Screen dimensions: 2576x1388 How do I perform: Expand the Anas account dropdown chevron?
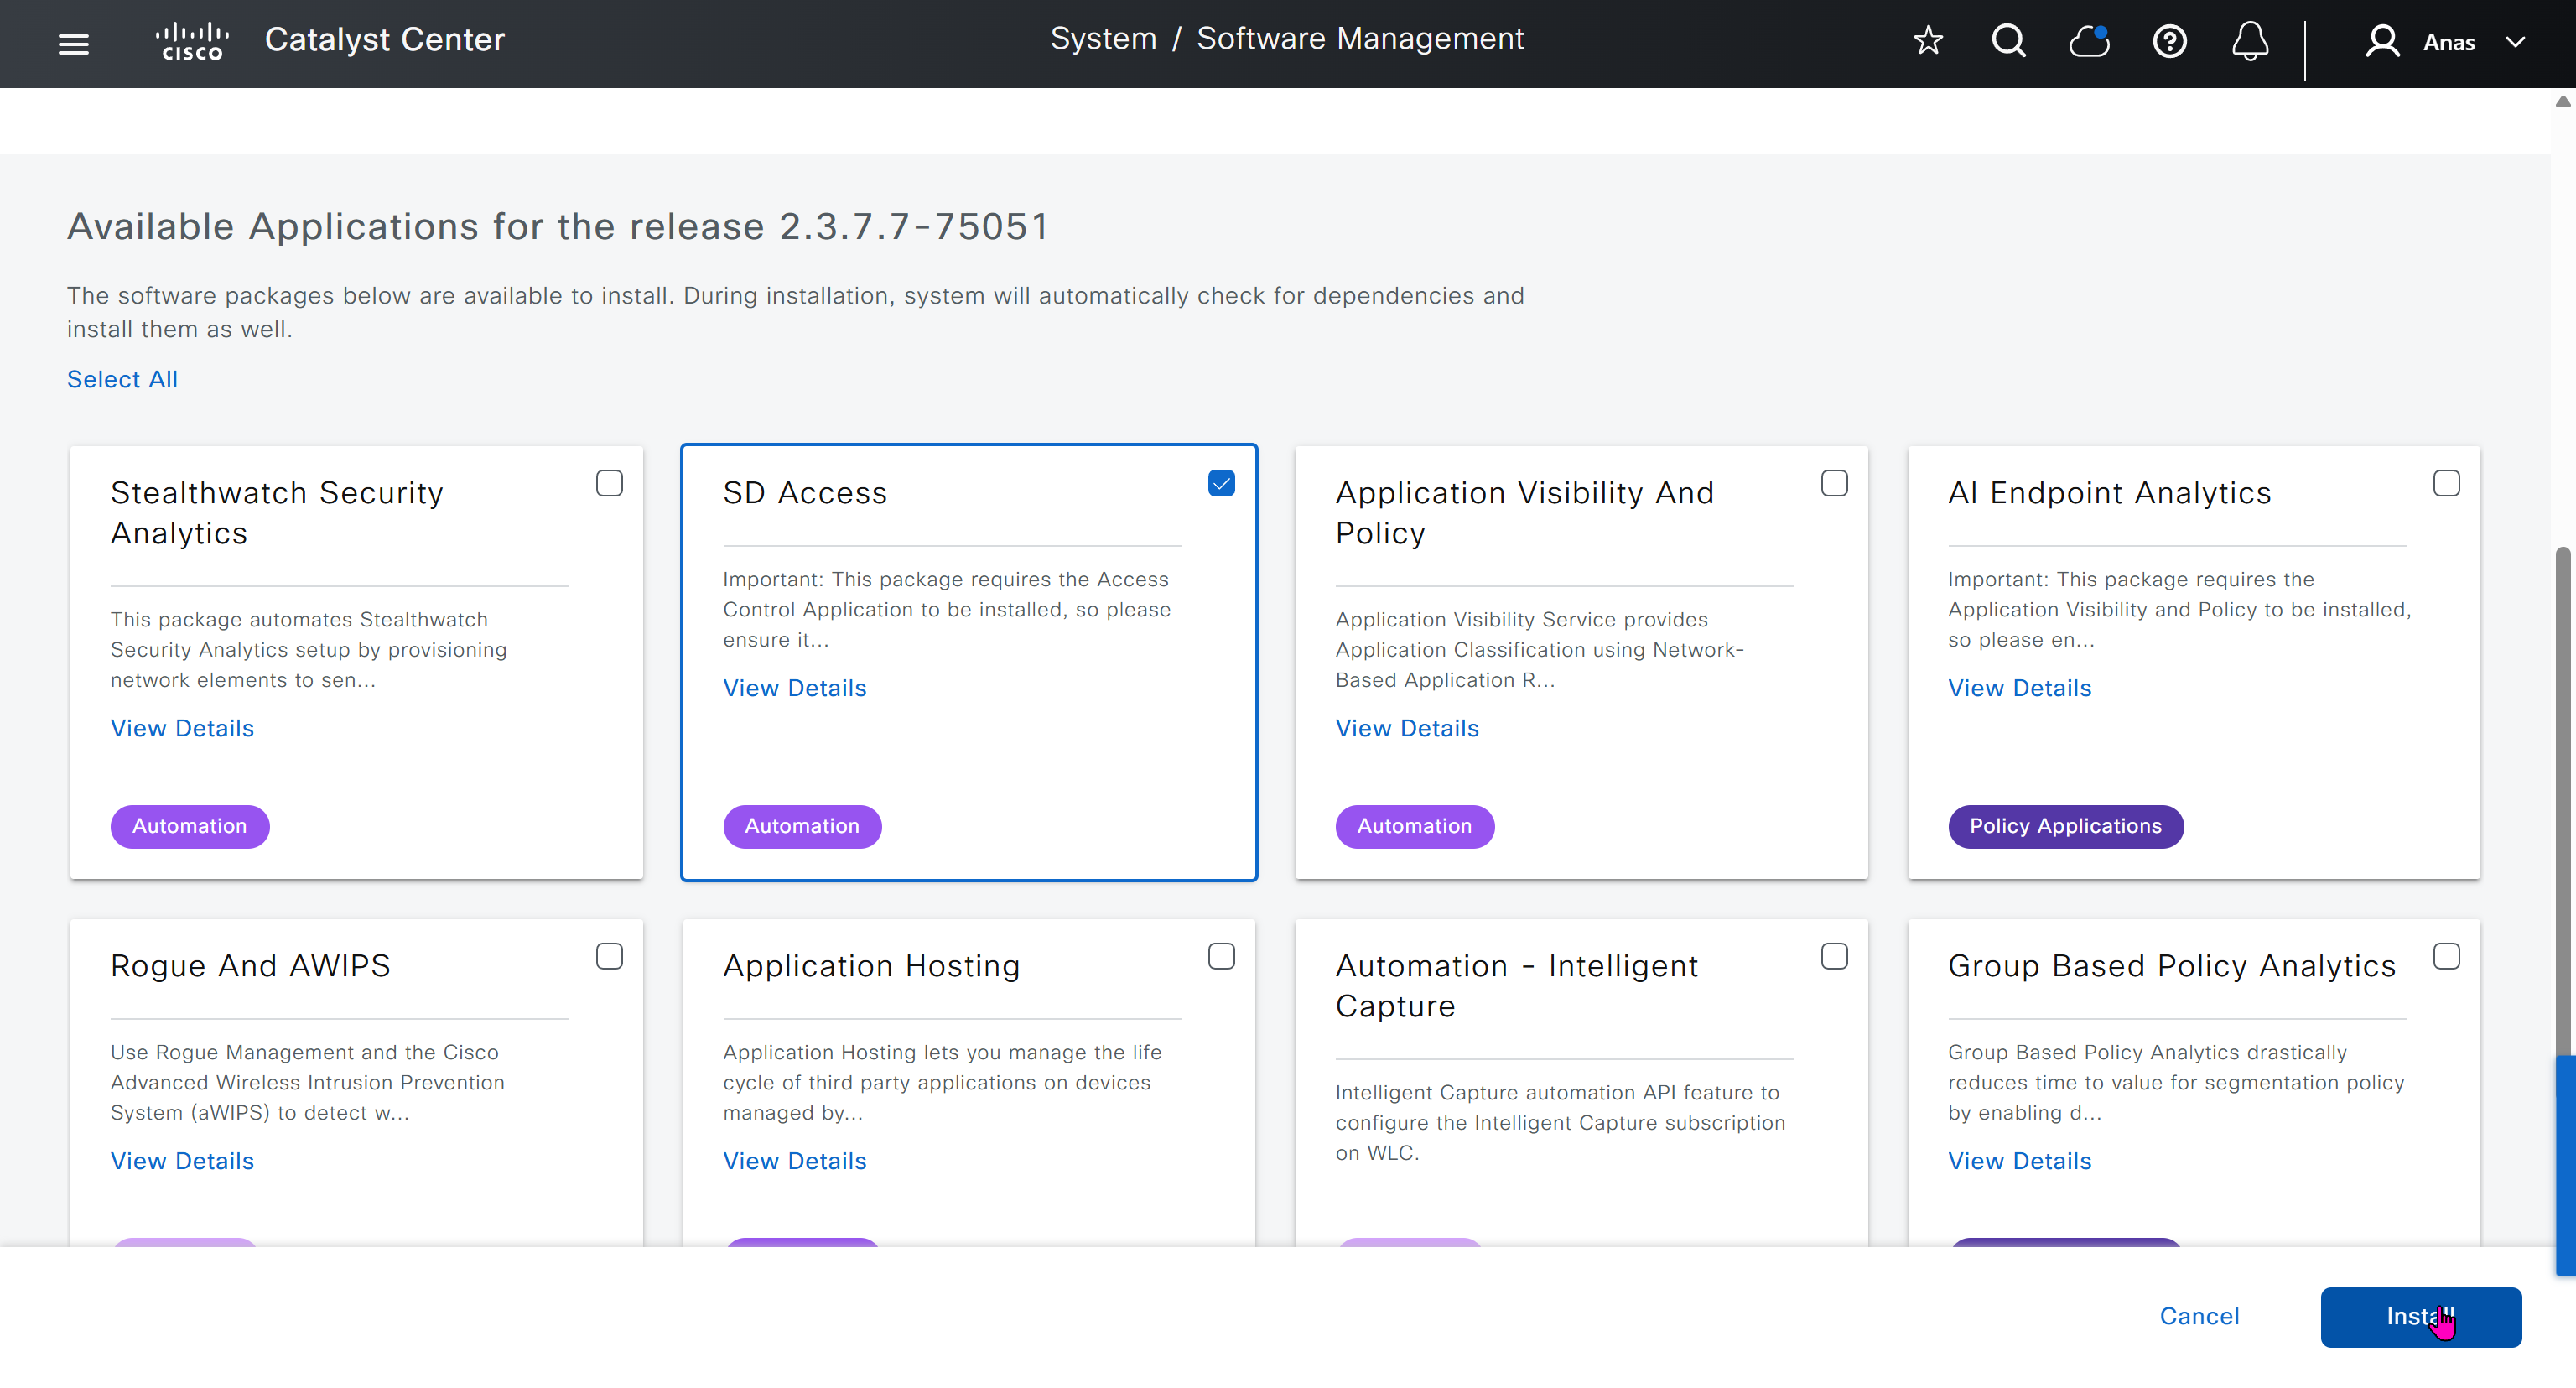[x=2515, y=42]
